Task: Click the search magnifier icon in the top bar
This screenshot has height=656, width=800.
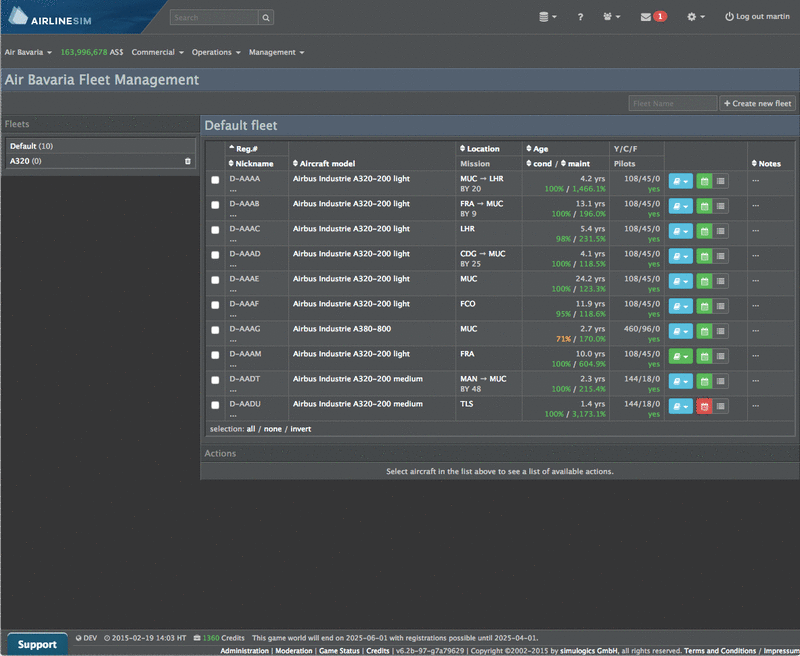Action: click(265, 17)
